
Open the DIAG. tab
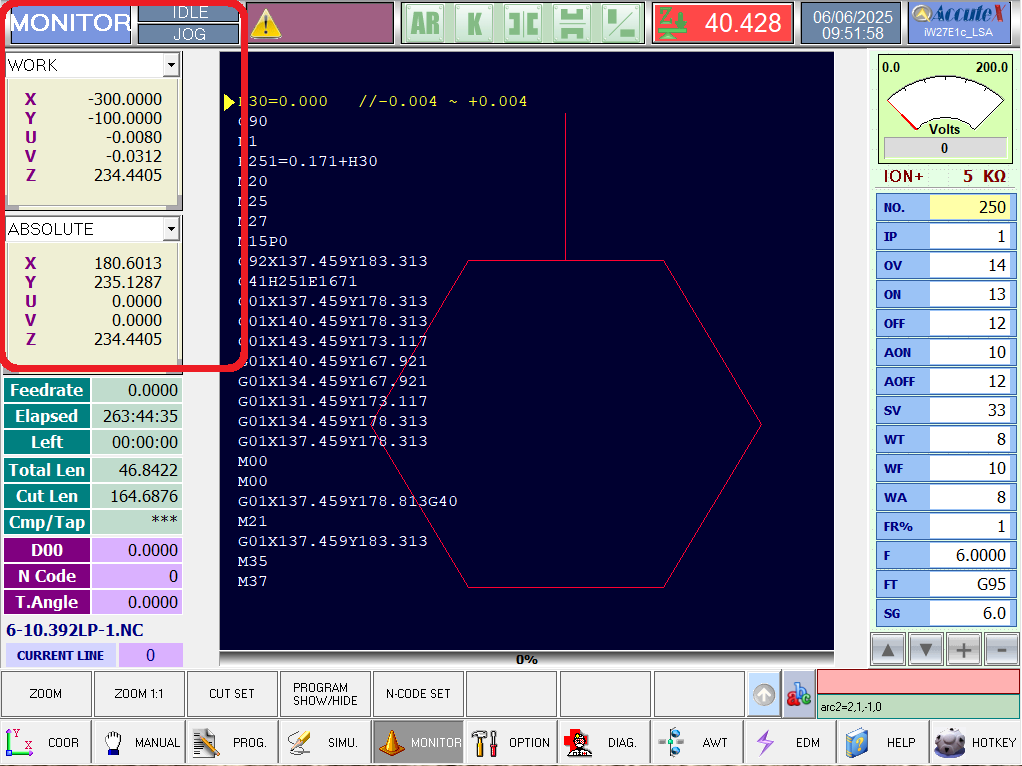pyautogui.click(x=605, y=743)
